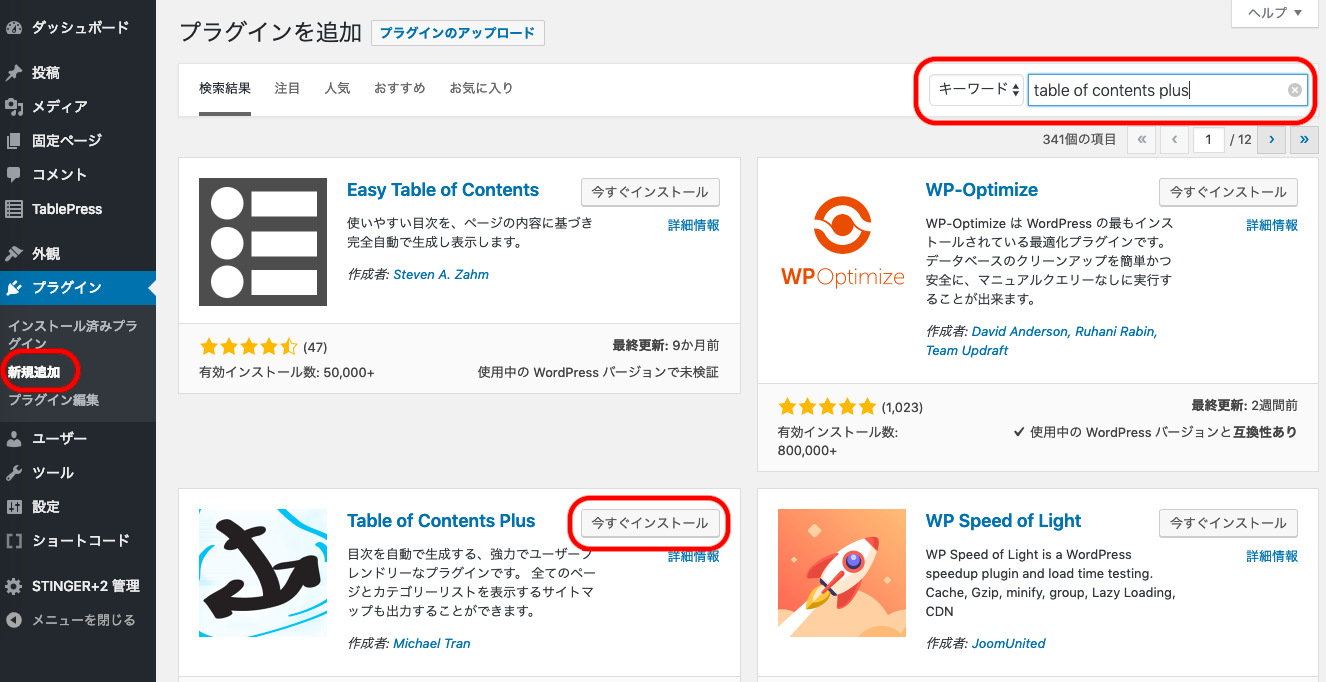Open 詳細情報 for Easy Table of Contents
The height and width of the screenshot is (682, 1326).
(694, 226)
